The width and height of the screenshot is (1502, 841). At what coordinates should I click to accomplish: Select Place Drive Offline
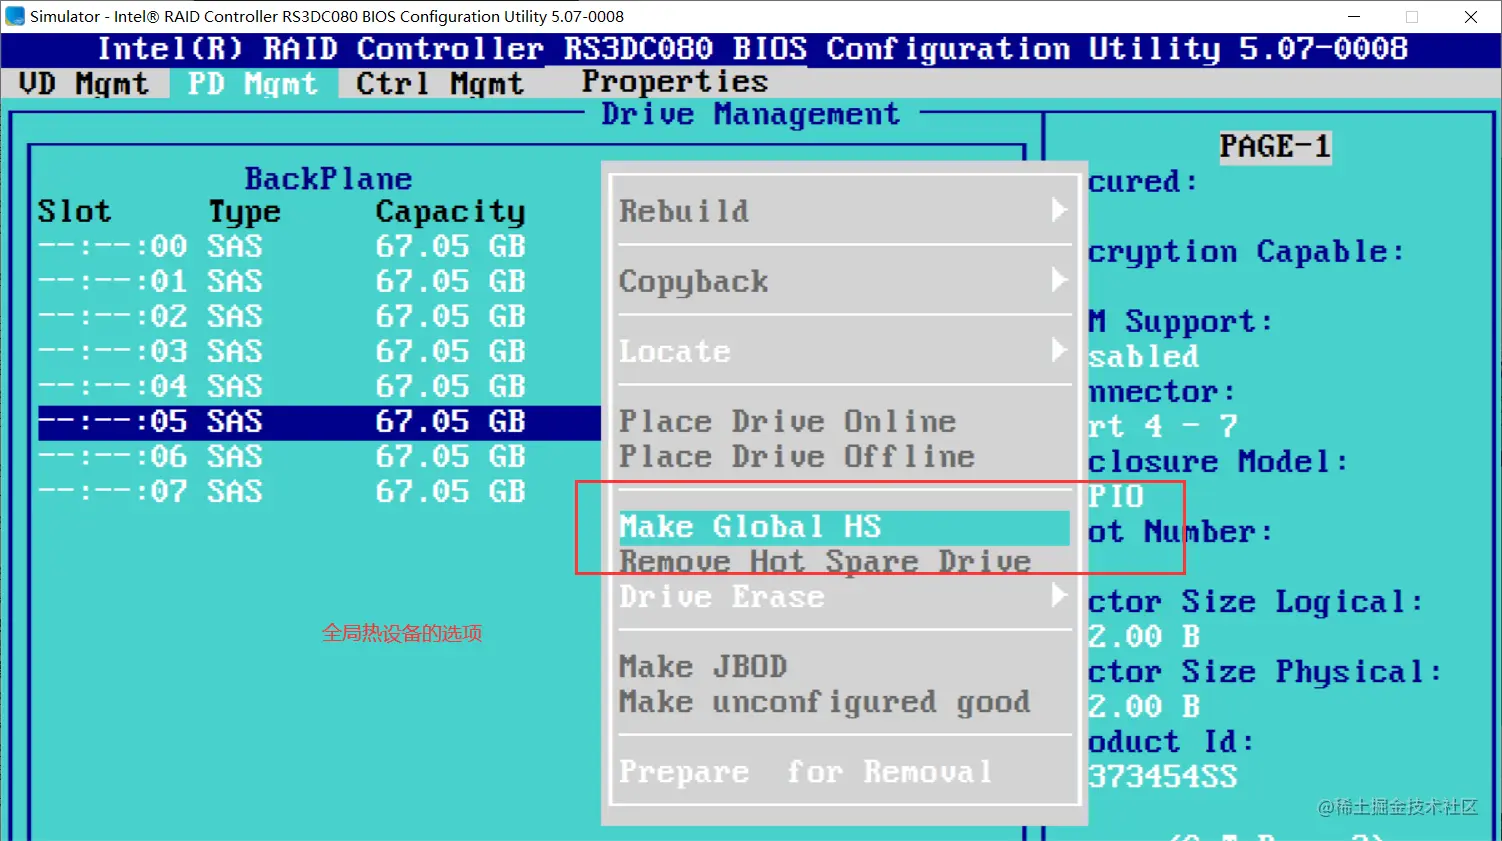tap(797, 457)
